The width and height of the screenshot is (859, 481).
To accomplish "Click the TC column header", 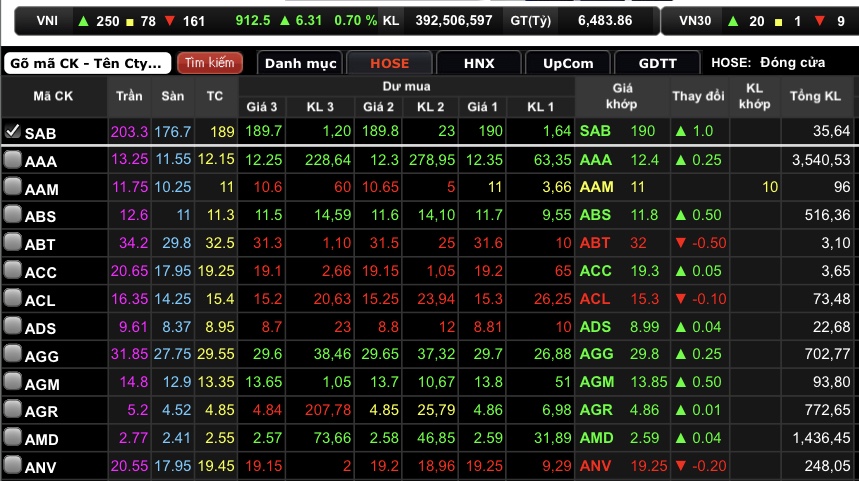I will tap(215, 96).
